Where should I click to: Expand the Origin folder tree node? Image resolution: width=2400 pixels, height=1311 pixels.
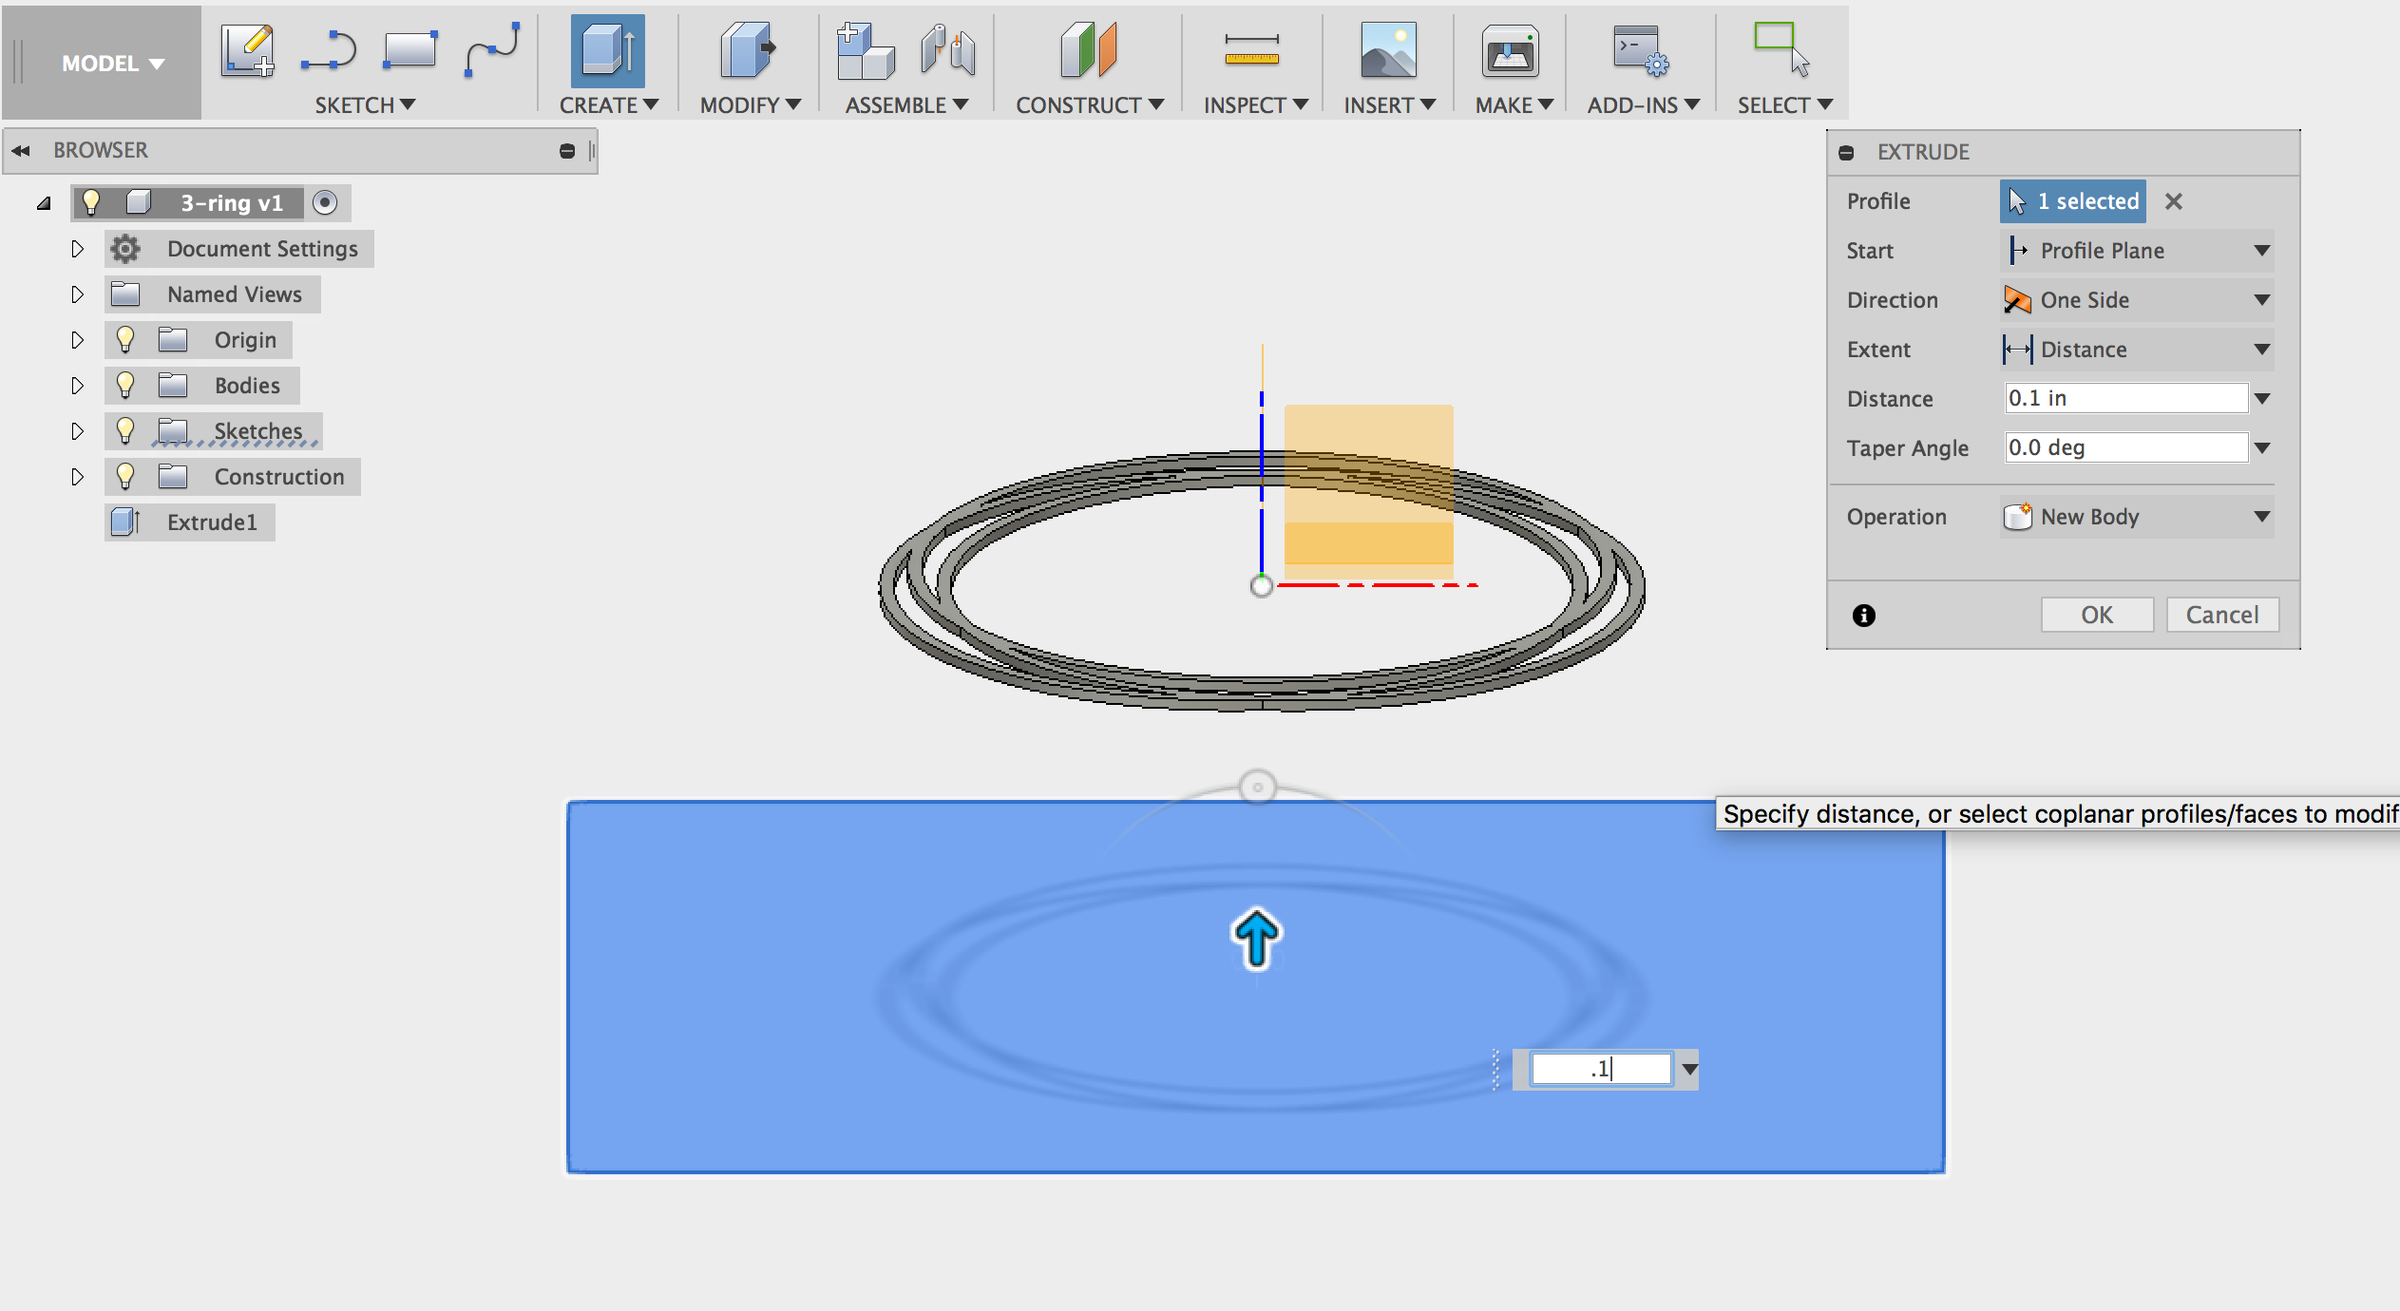pos(77,340)
